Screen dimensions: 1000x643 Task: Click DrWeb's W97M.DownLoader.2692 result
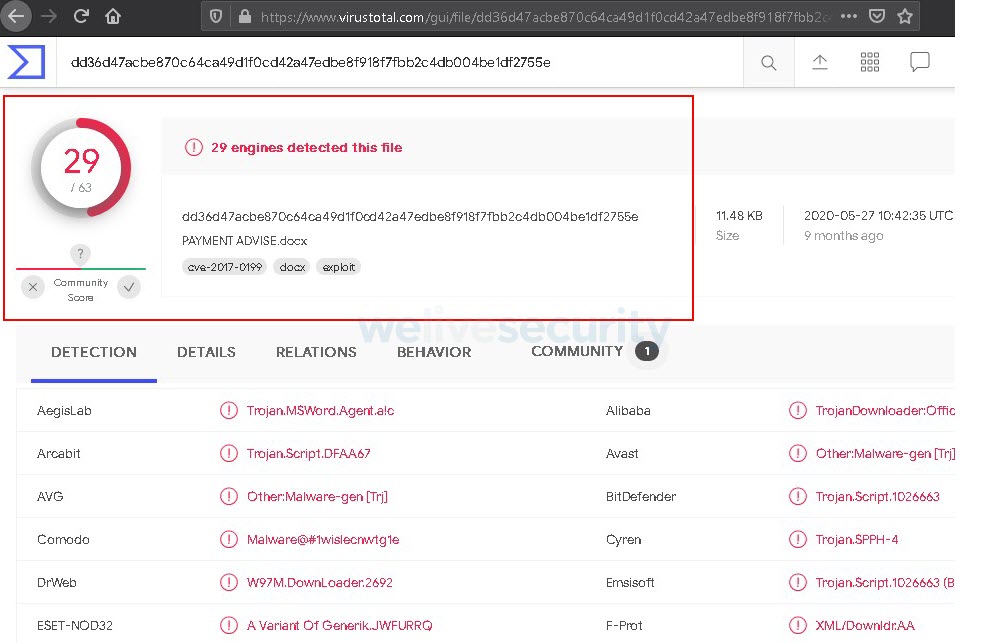tap(320, 582)
